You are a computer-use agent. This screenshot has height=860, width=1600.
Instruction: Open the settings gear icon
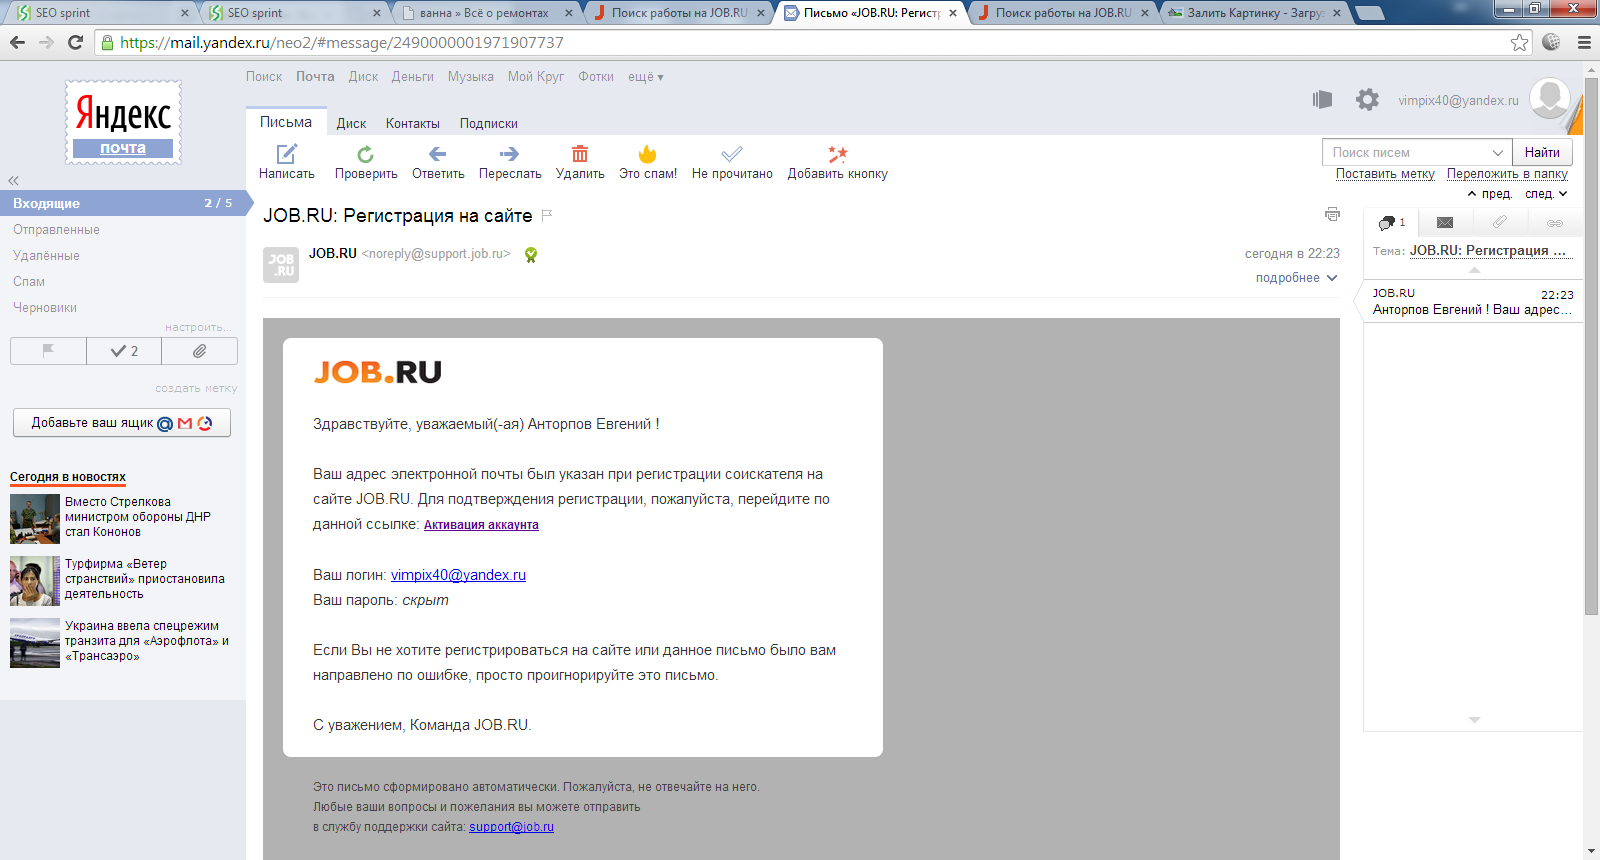(1367, 99)
